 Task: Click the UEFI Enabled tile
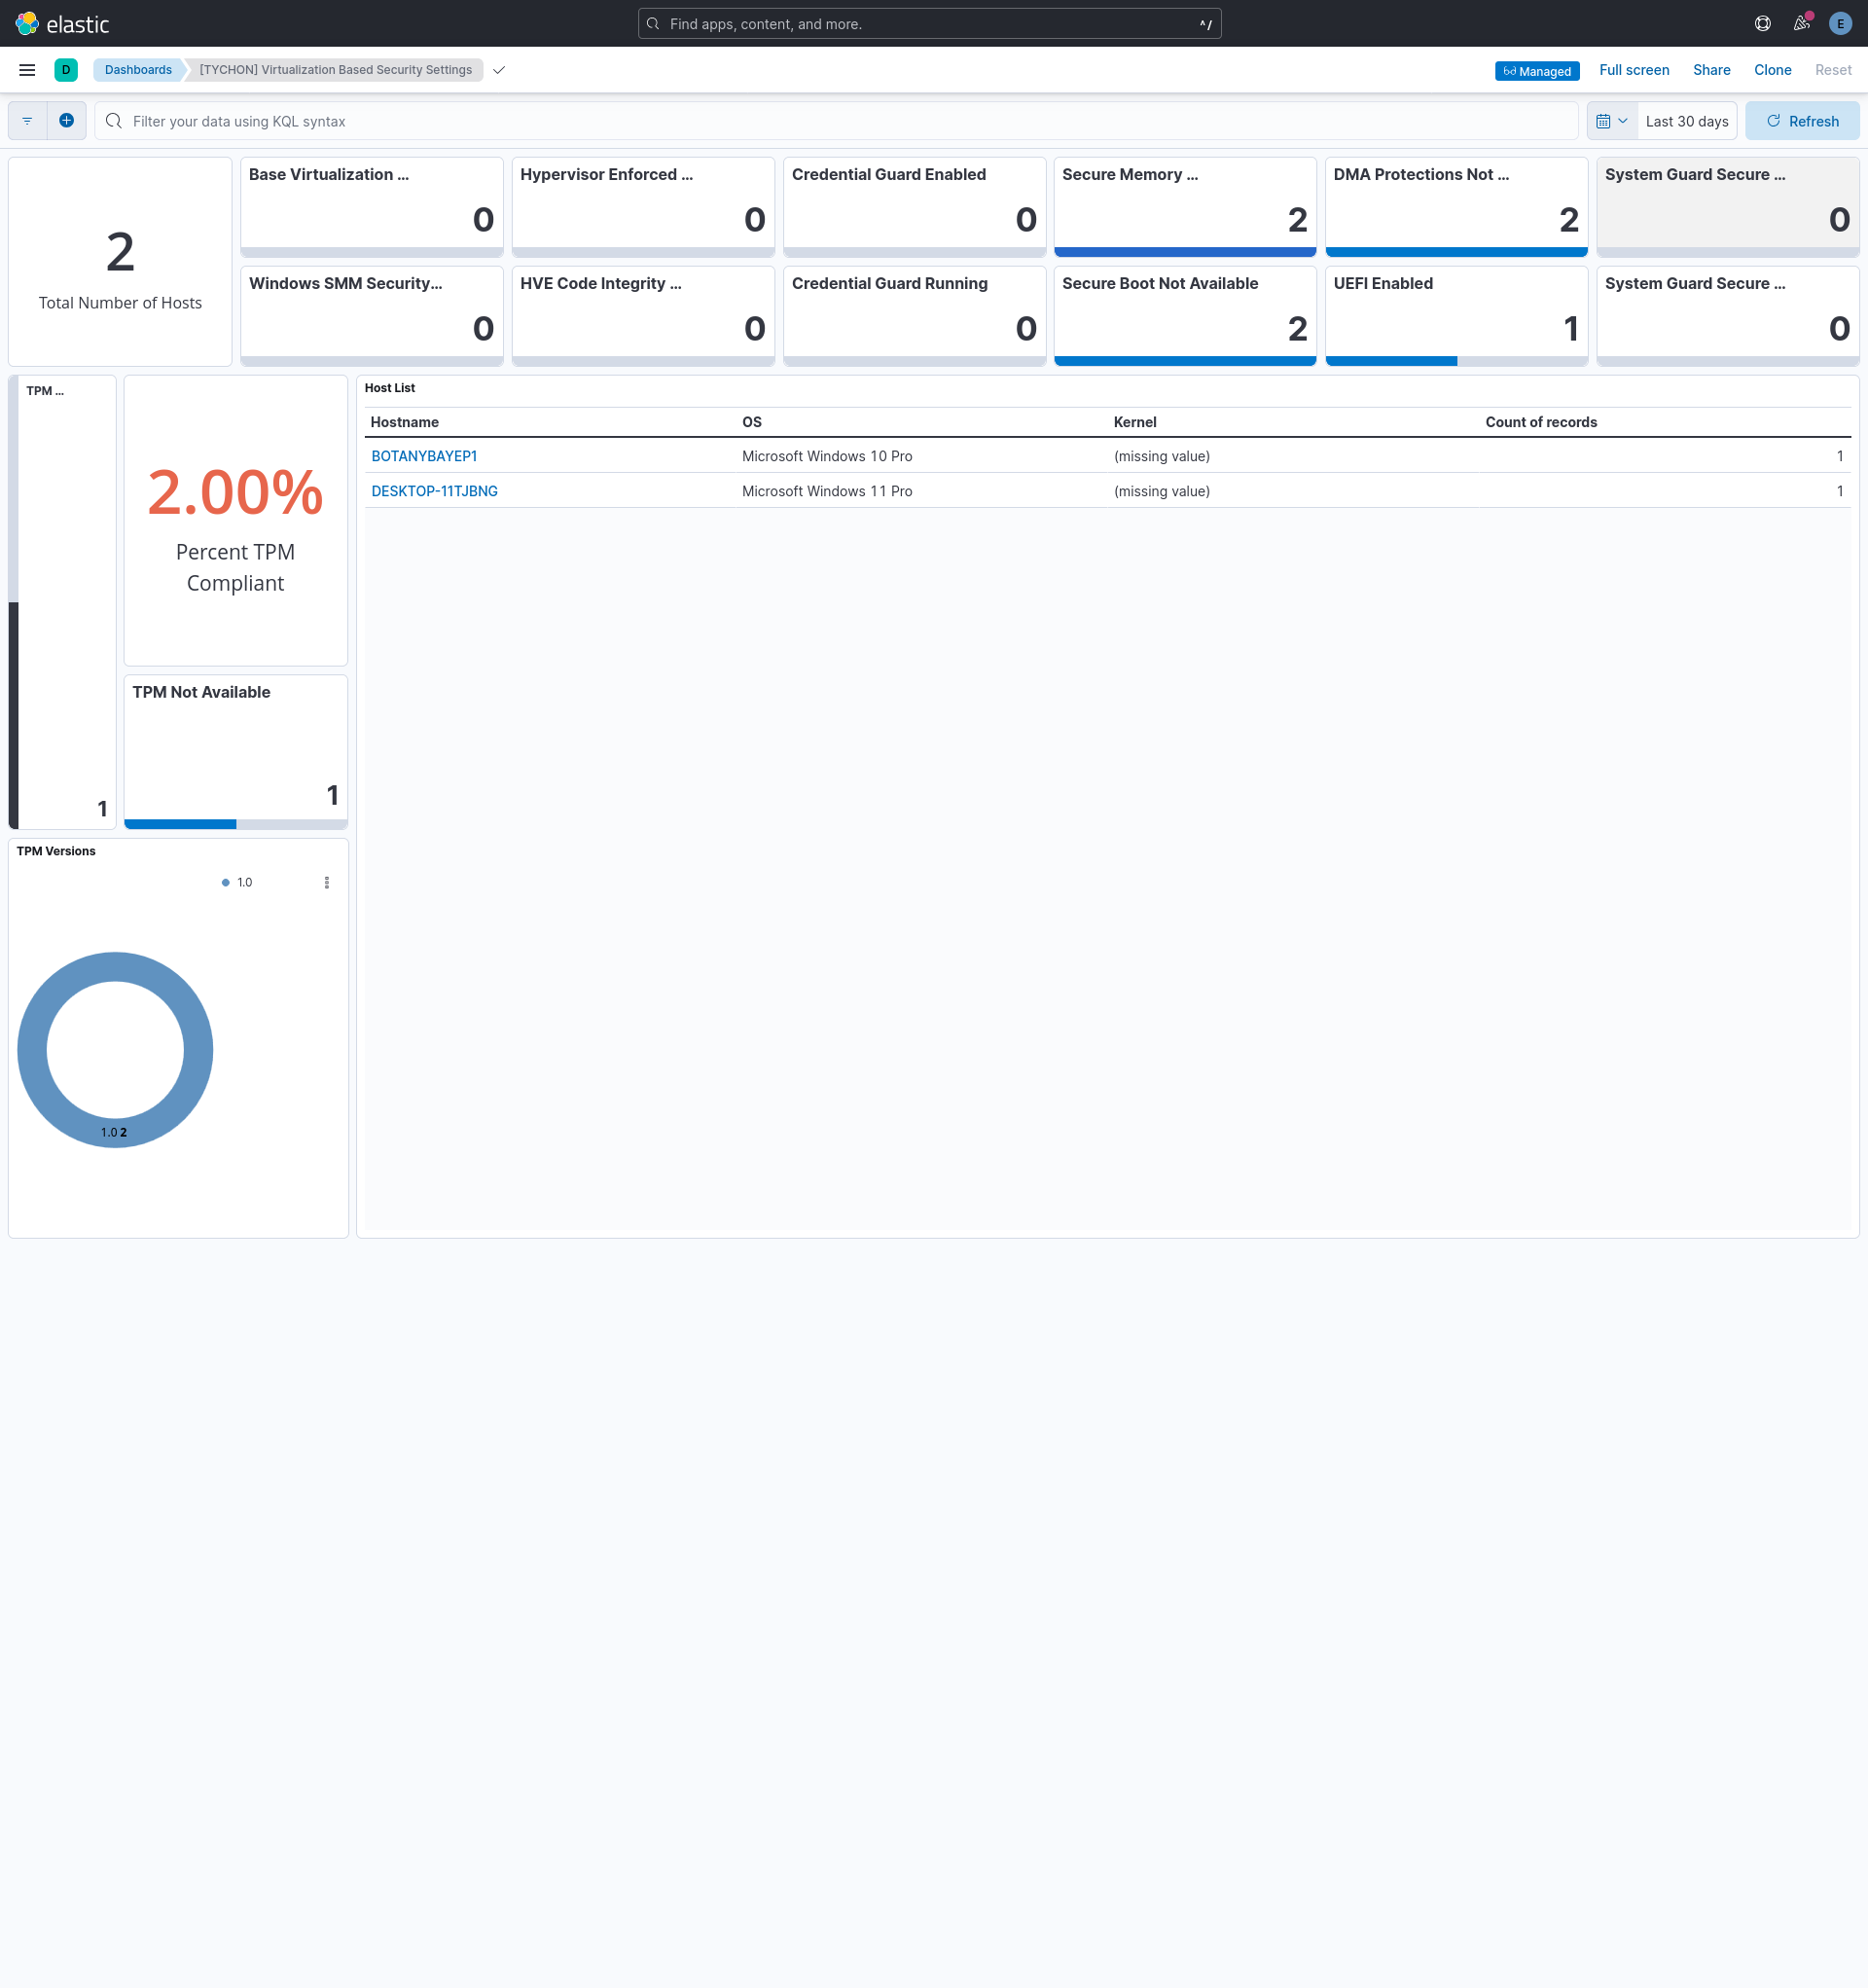coord(1457,316)
